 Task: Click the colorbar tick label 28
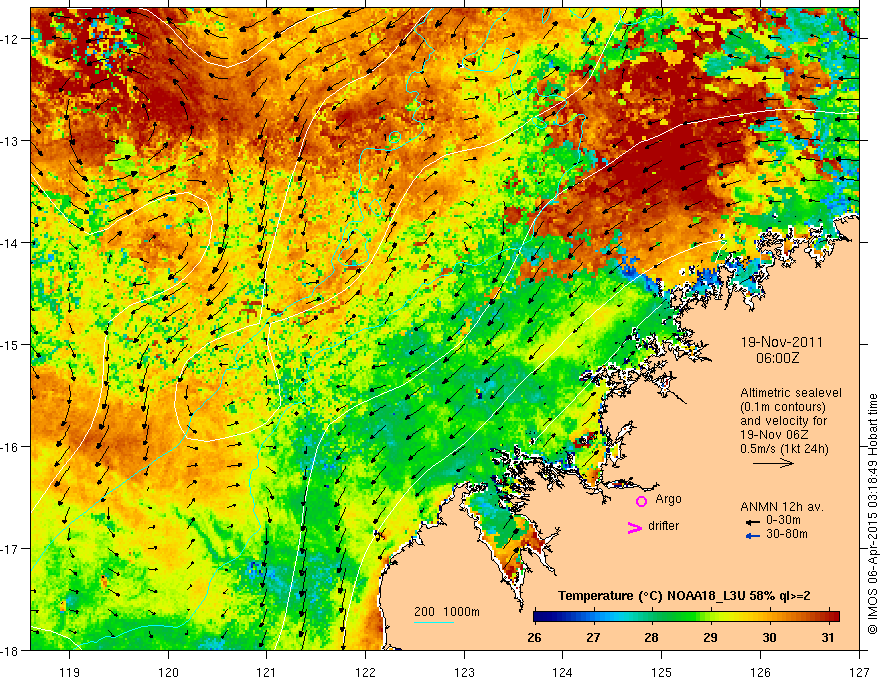(x=651, y=637)
